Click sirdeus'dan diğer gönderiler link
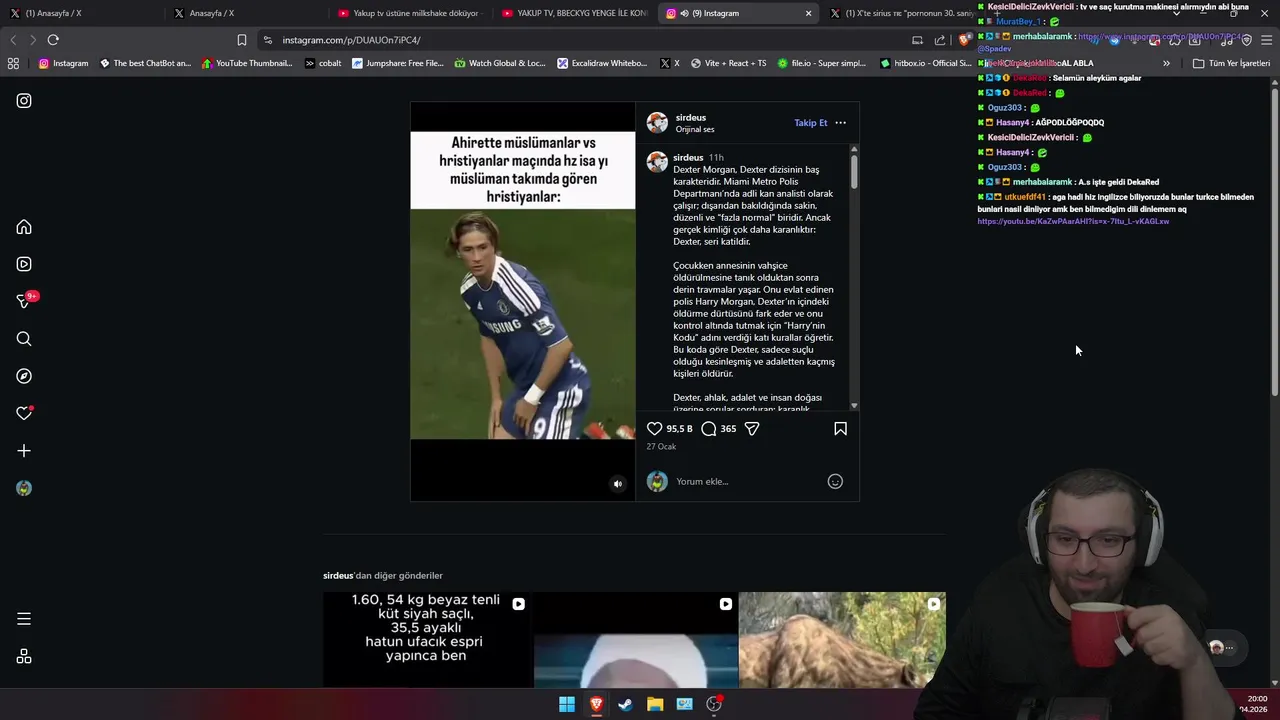The height and width of the screenshot is (720, 1280). click(x=383, y=575)
